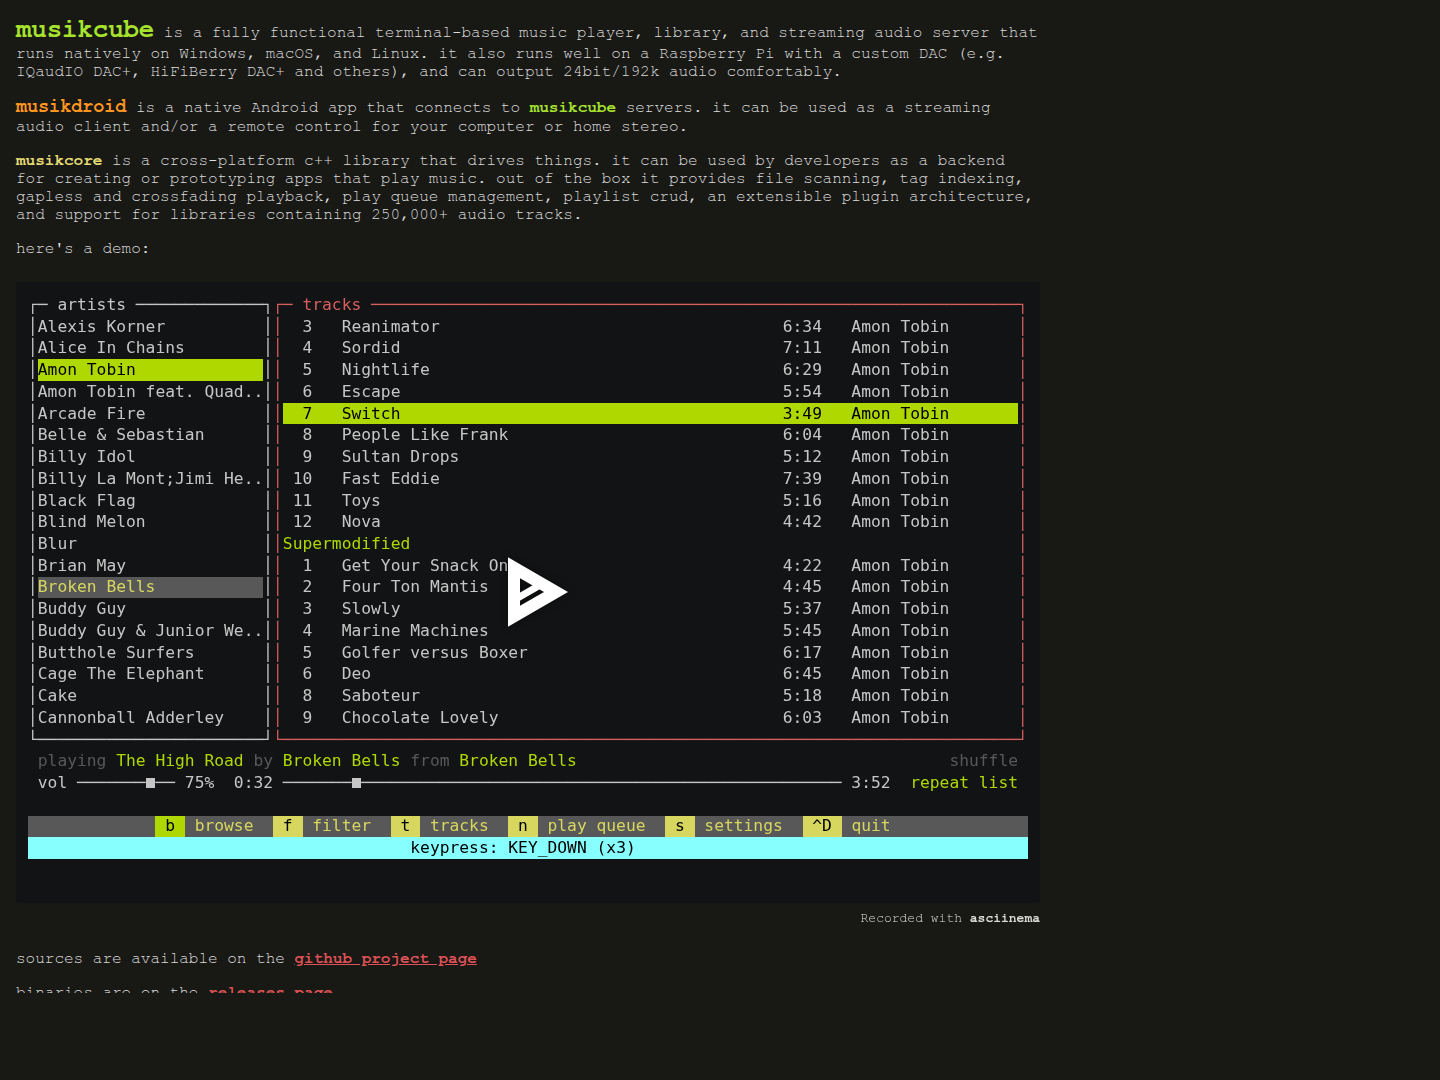Select the Toys track
The image size is (1440, 1080).
coord(650,501)
